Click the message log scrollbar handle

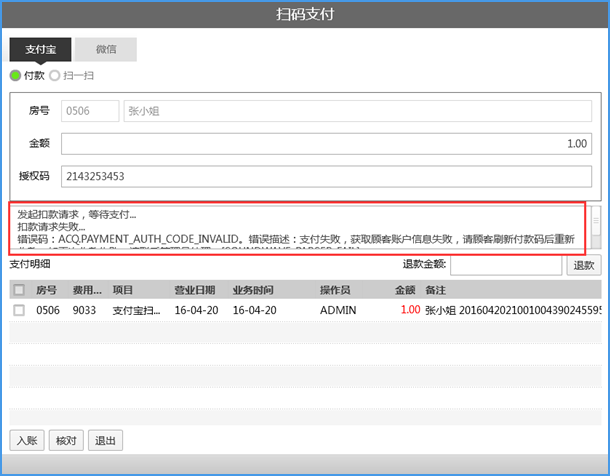pyautogui.click(x=596, y=220)
